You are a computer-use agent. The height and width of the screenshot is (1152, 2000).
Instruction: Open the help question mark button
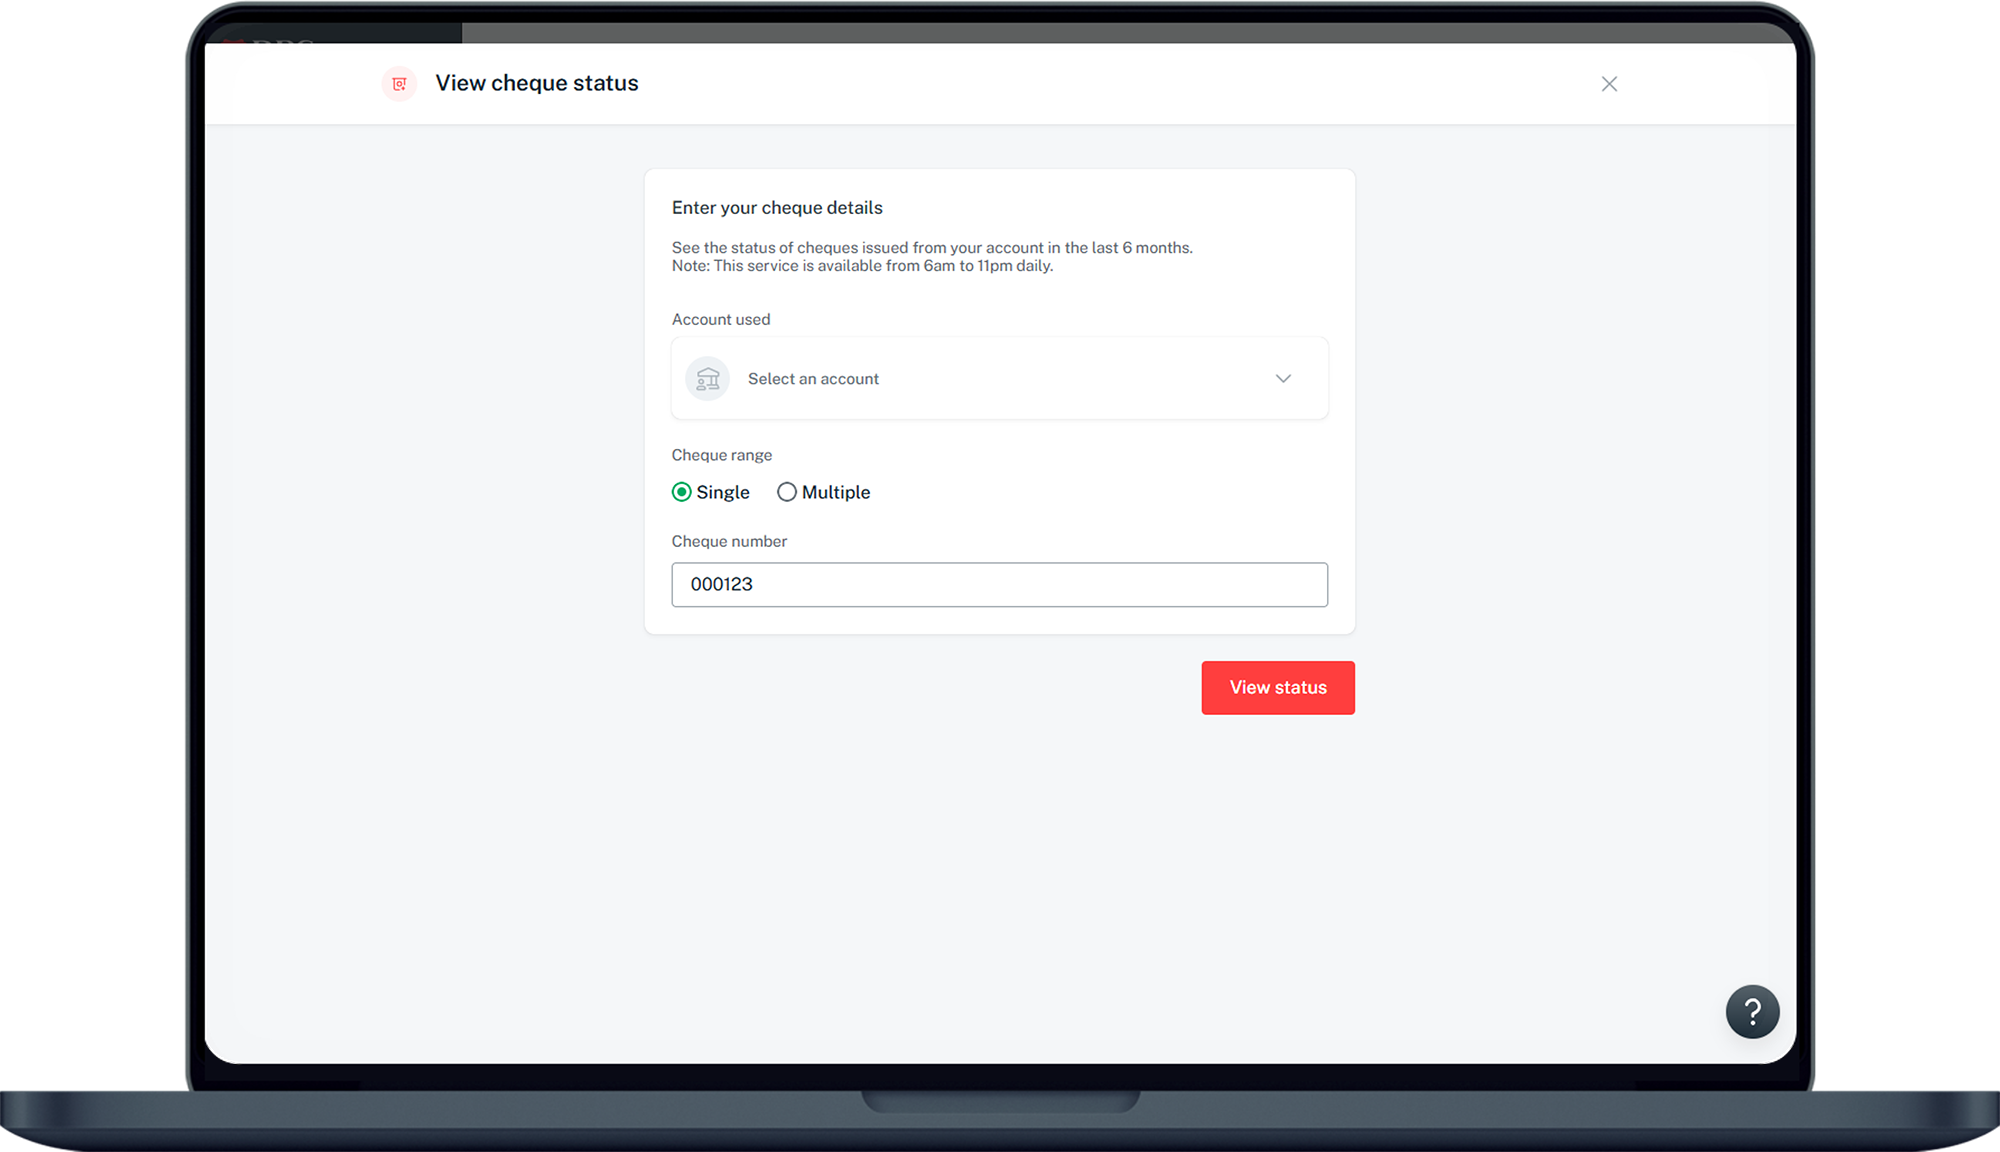[1752, 1012]
